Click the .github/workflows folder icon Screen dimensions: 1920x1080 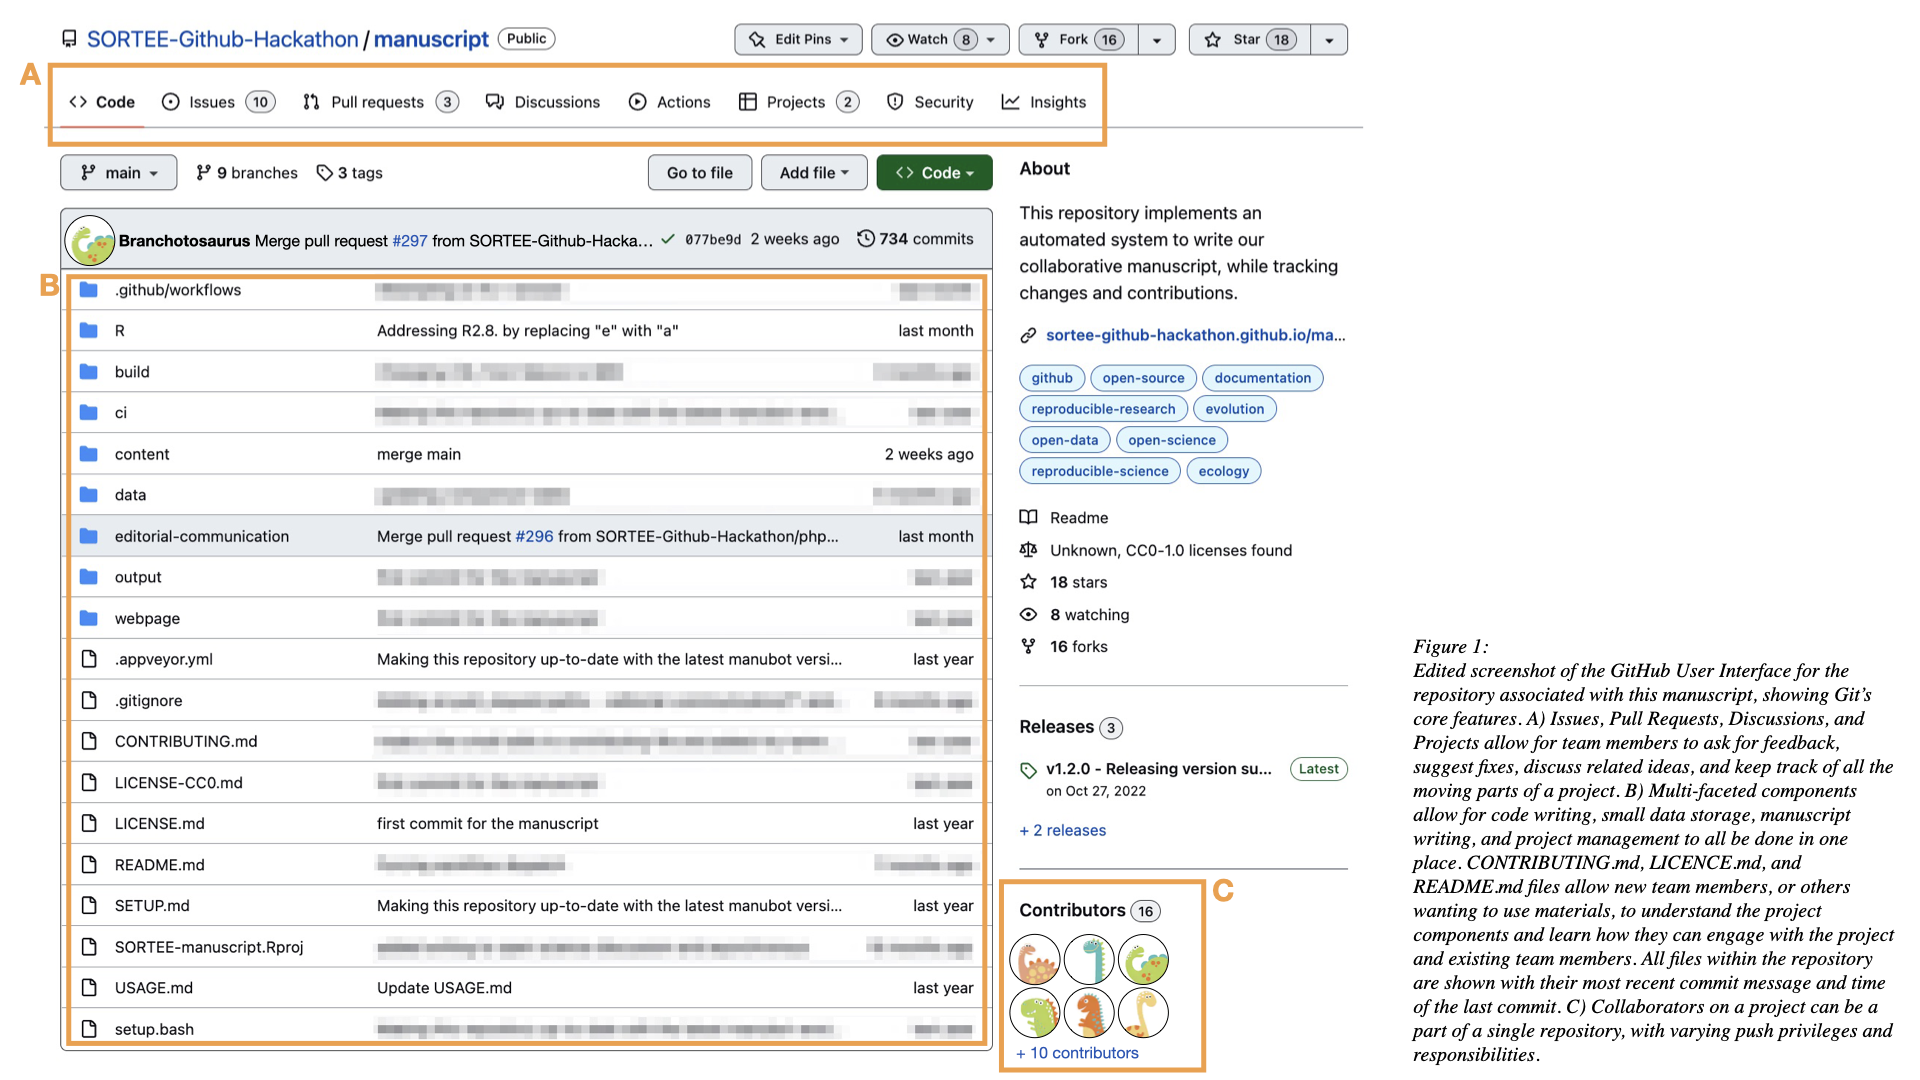pyautogui.click(x=89, y=289)
